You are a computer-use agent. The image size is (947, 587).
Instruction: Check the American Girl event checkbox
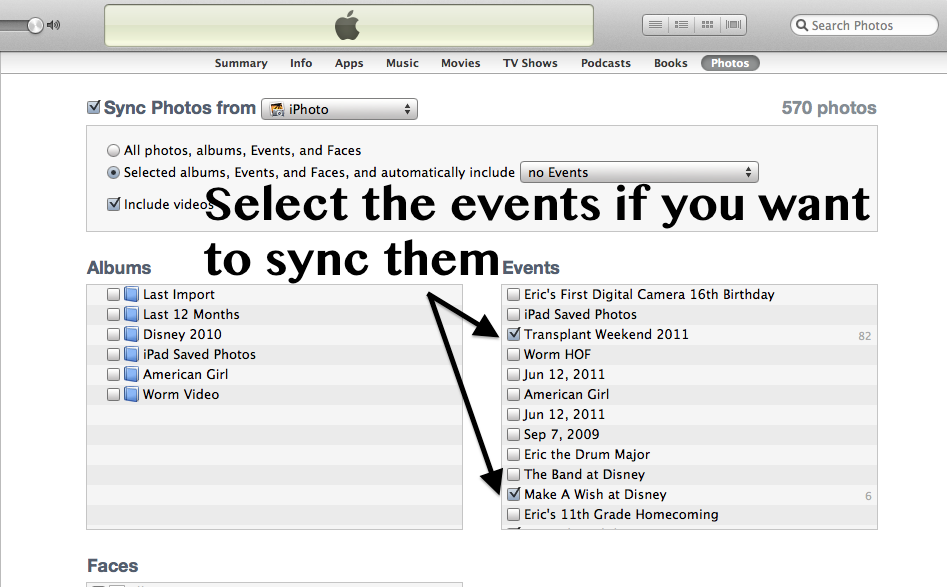[x=513, y=394]
